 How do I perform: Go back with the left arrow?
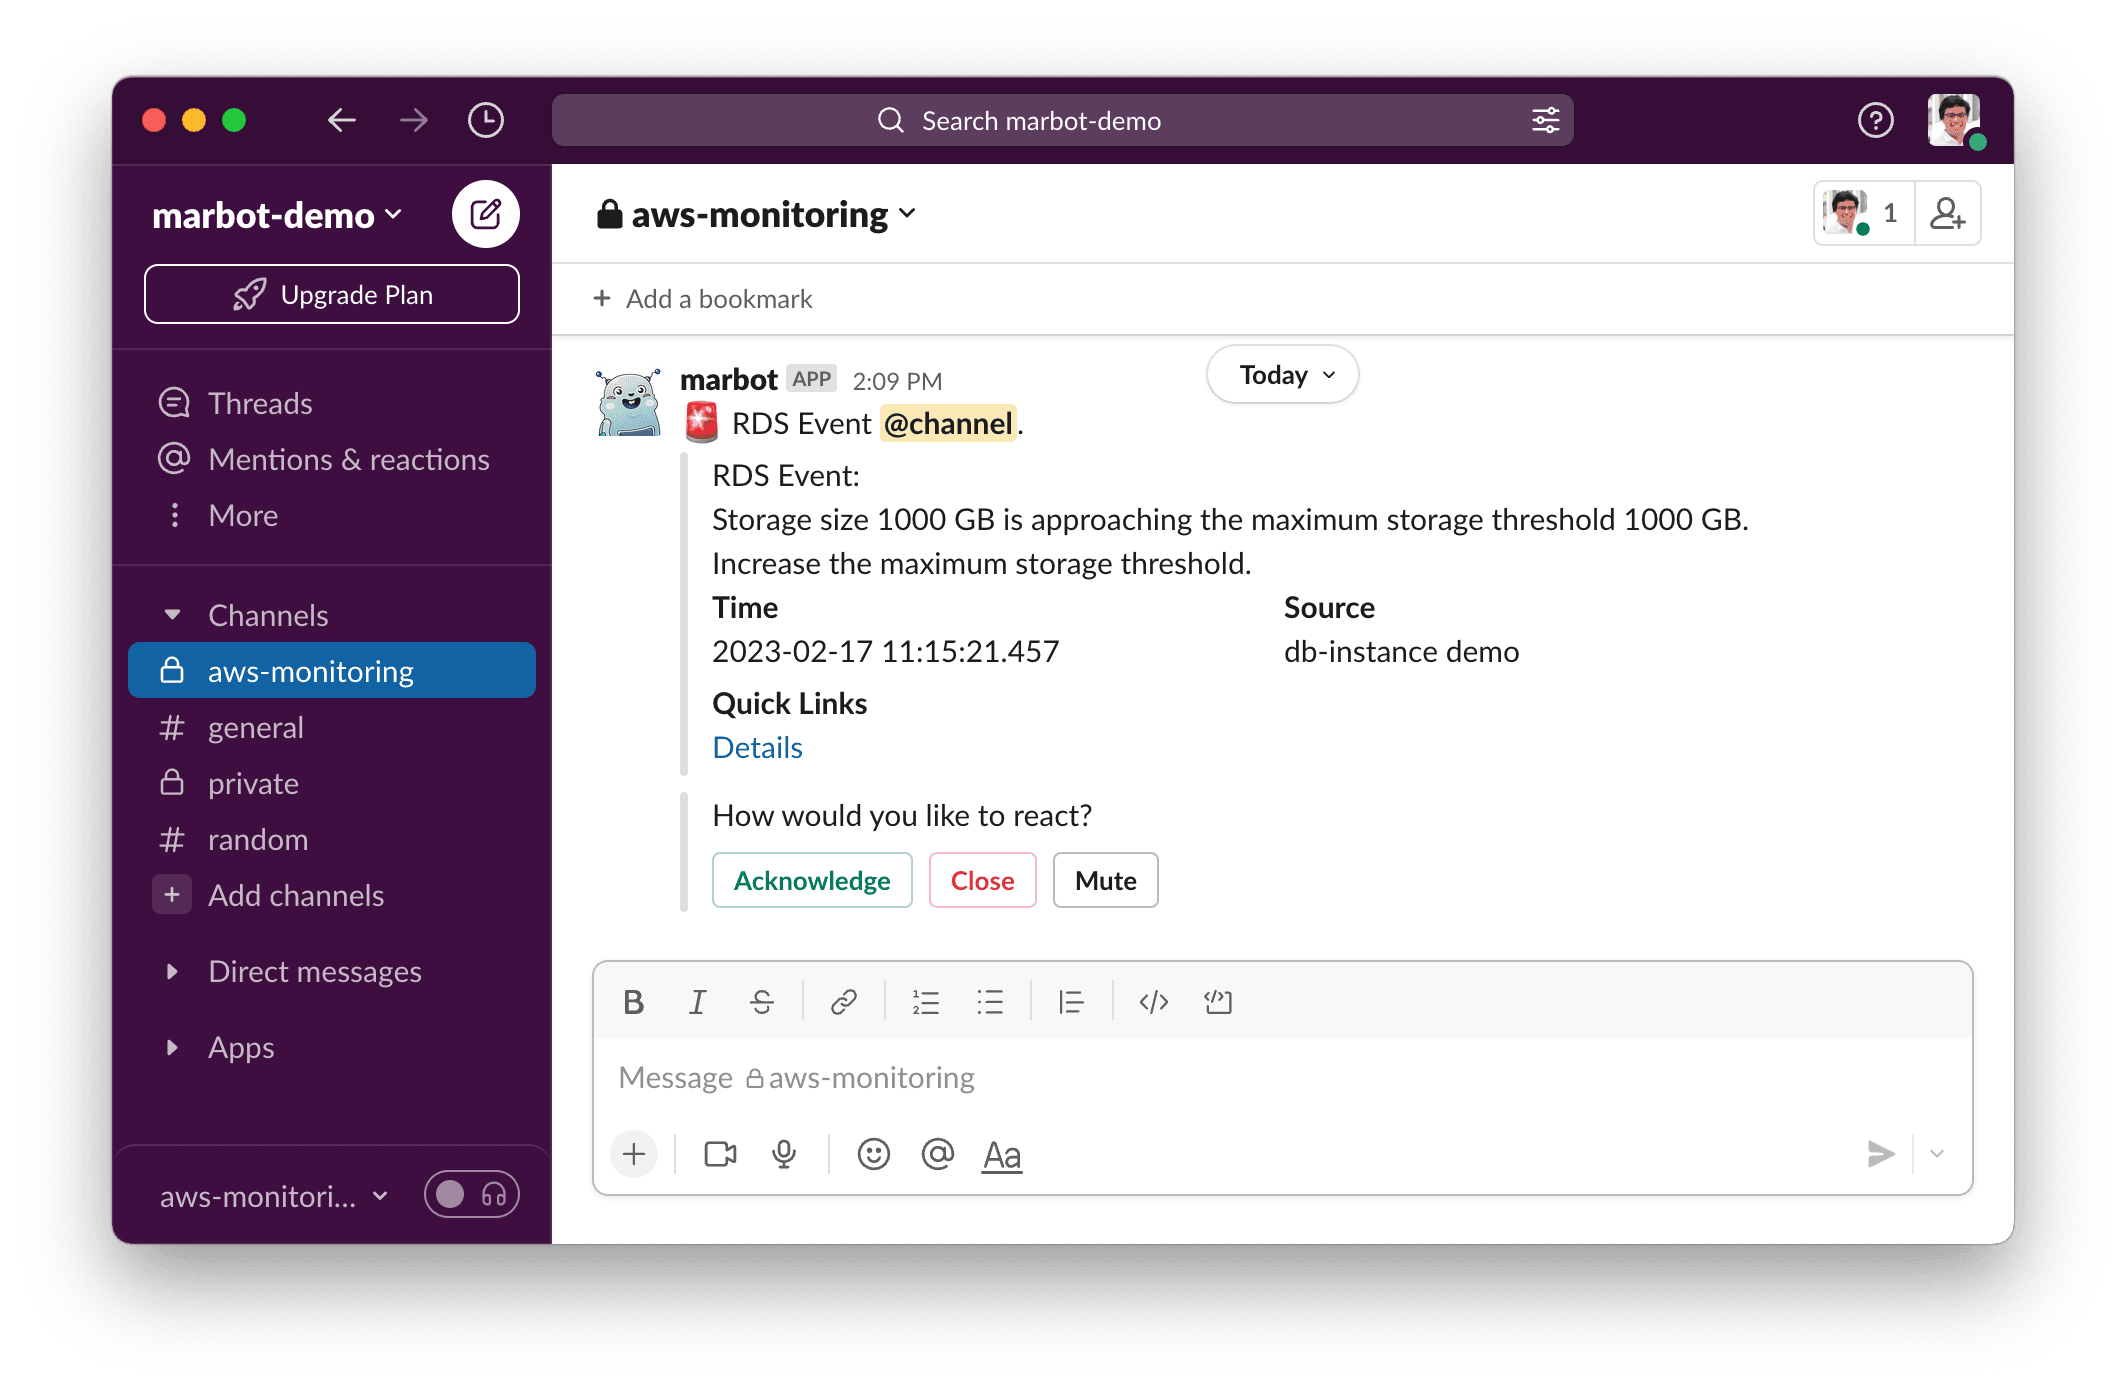pos(342,121)
